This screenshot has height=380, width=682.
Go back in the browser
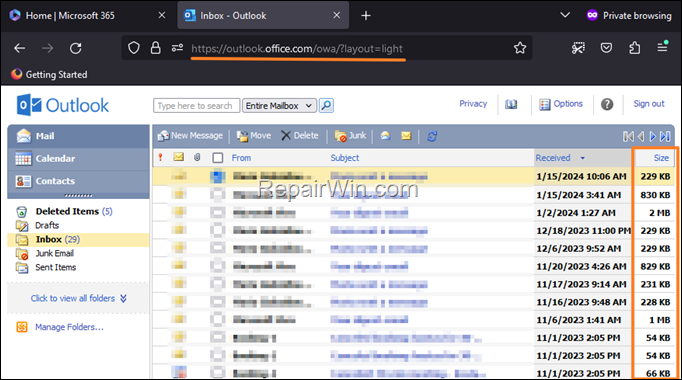(x=20, y=48)
